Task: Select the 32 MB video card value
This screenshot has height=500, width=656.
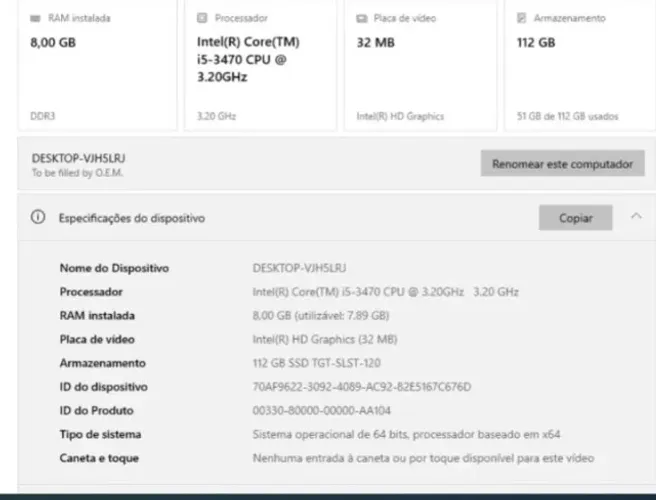Action: point(375,42)
